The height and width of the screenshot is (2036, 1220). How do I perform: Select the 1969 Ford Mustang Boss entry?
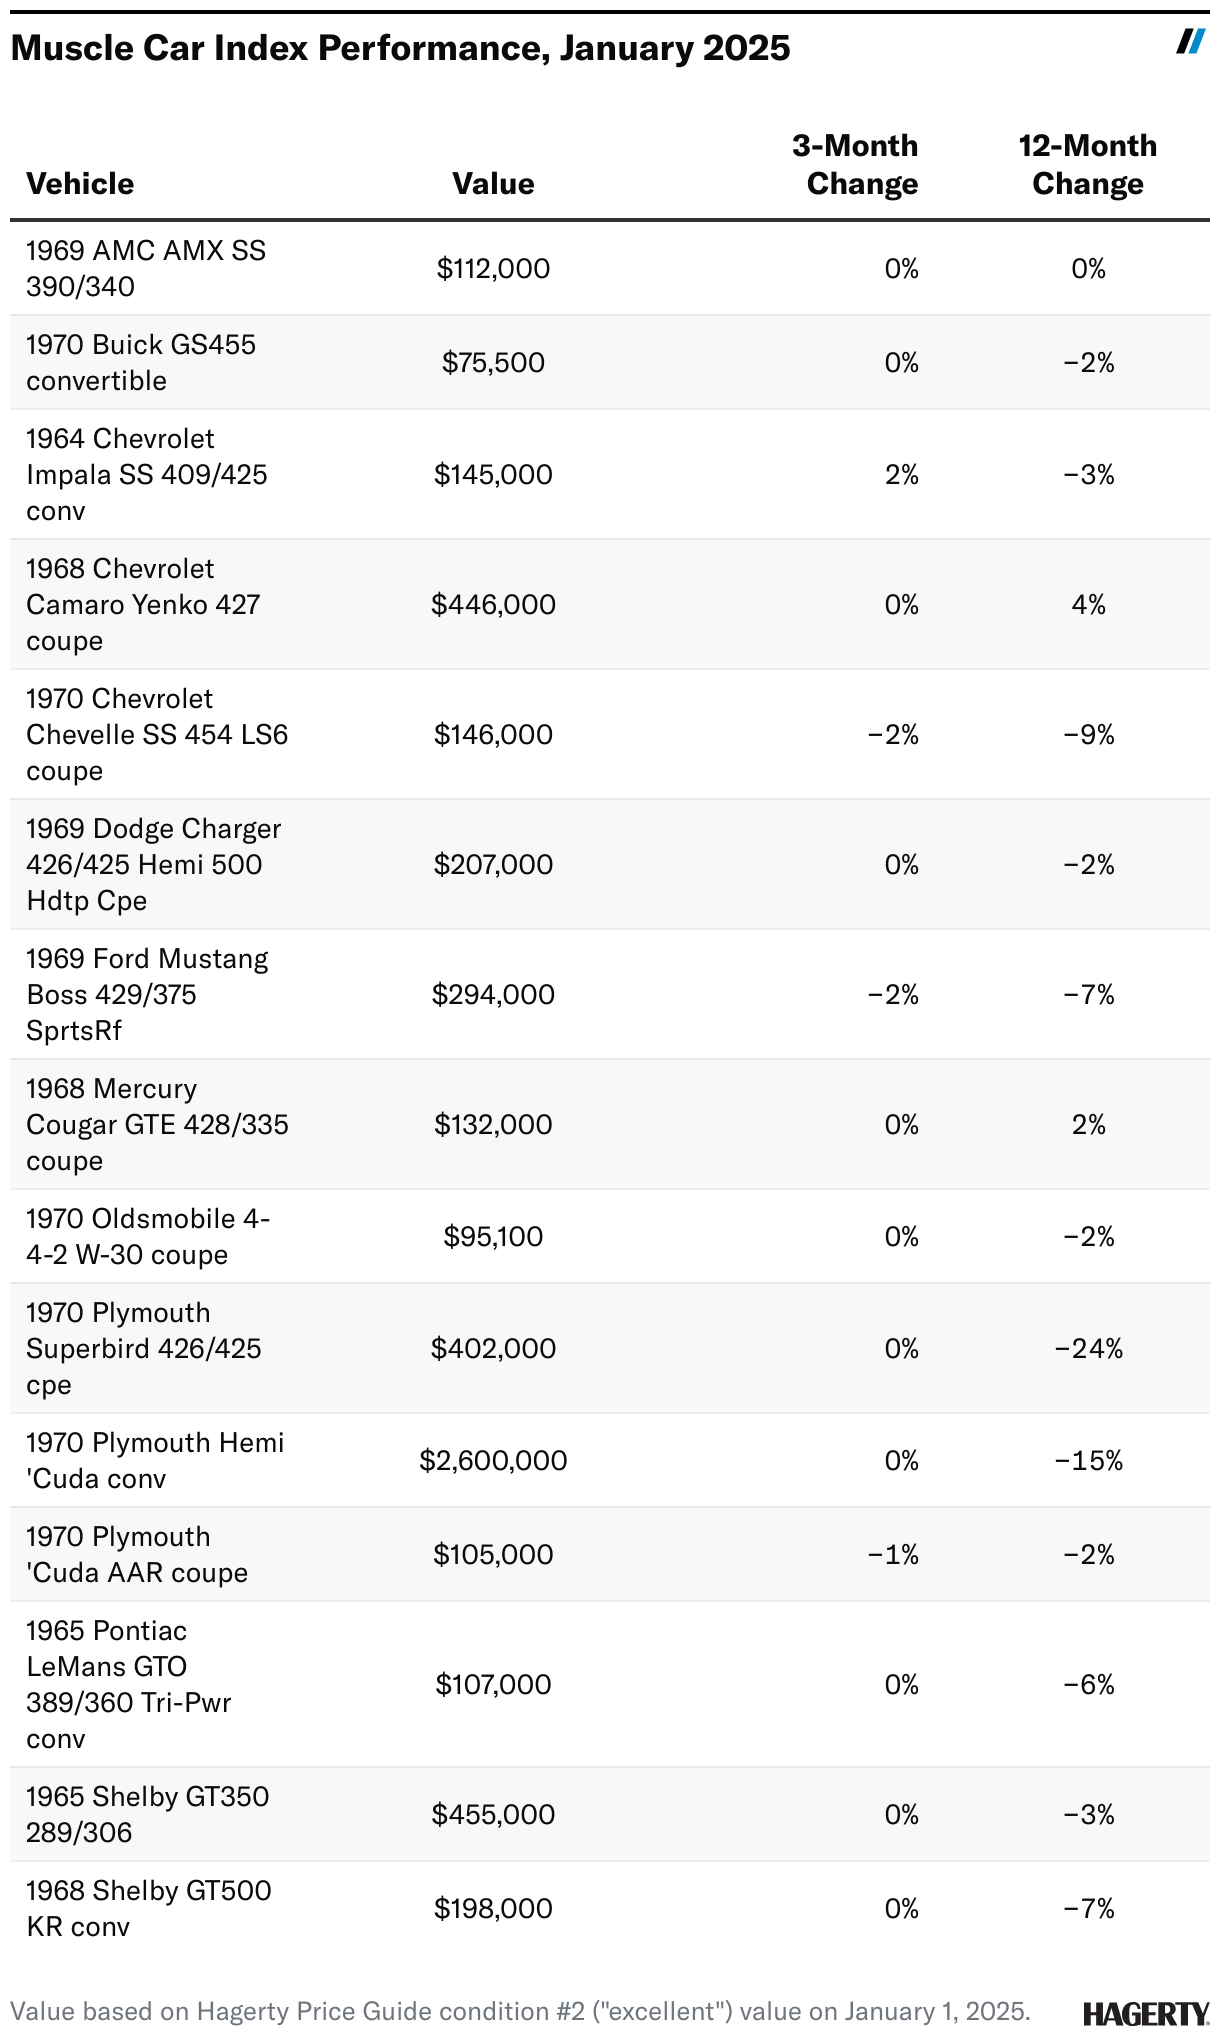point(147,994)
